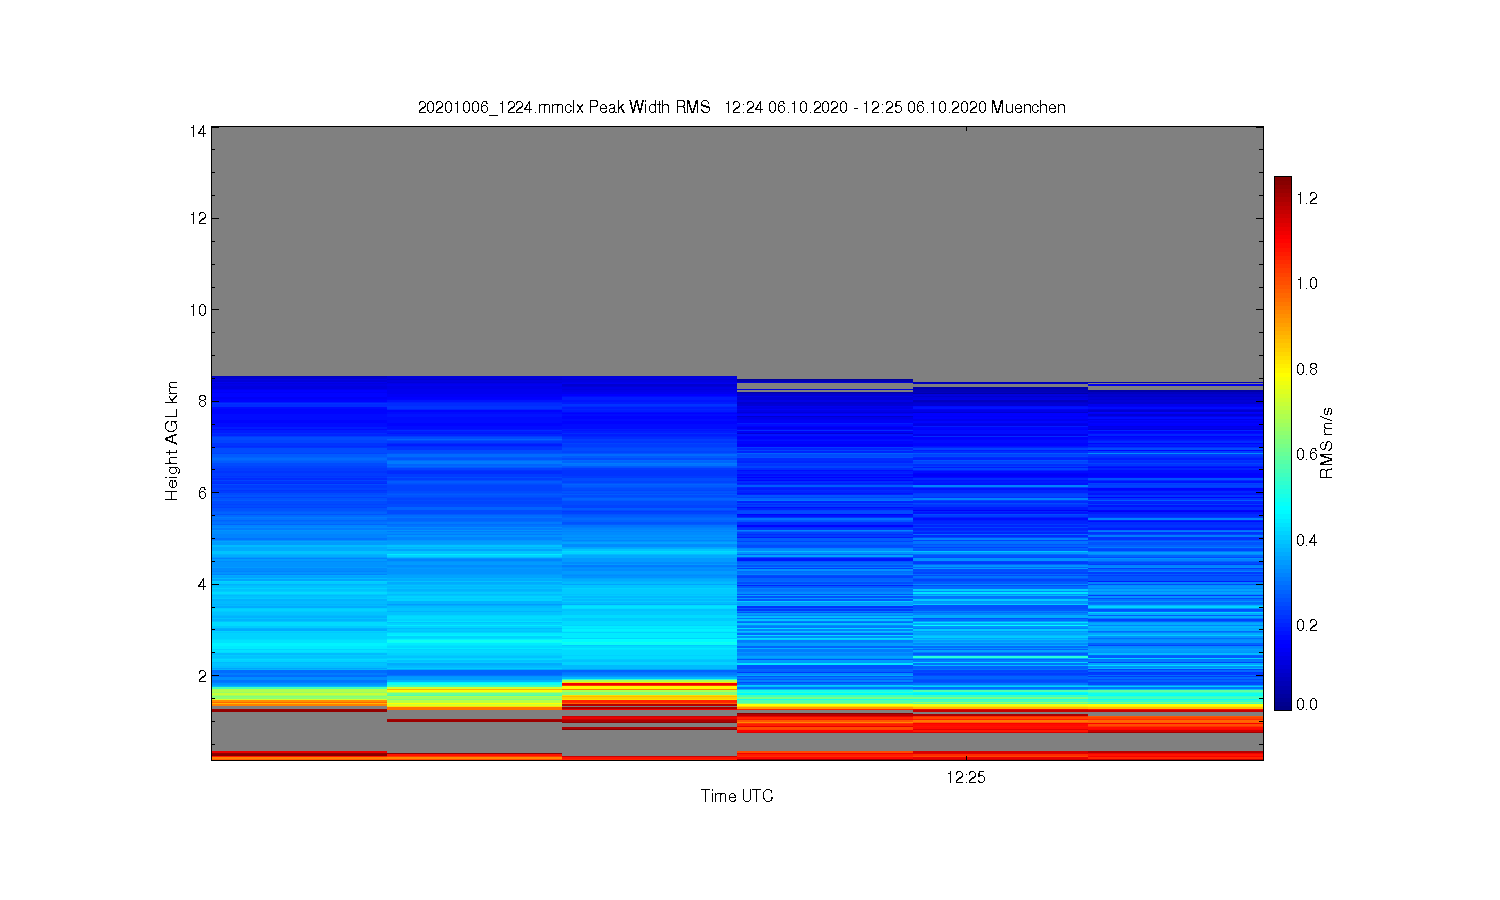Click the 10 km height tick label

[x=198, y=310]
